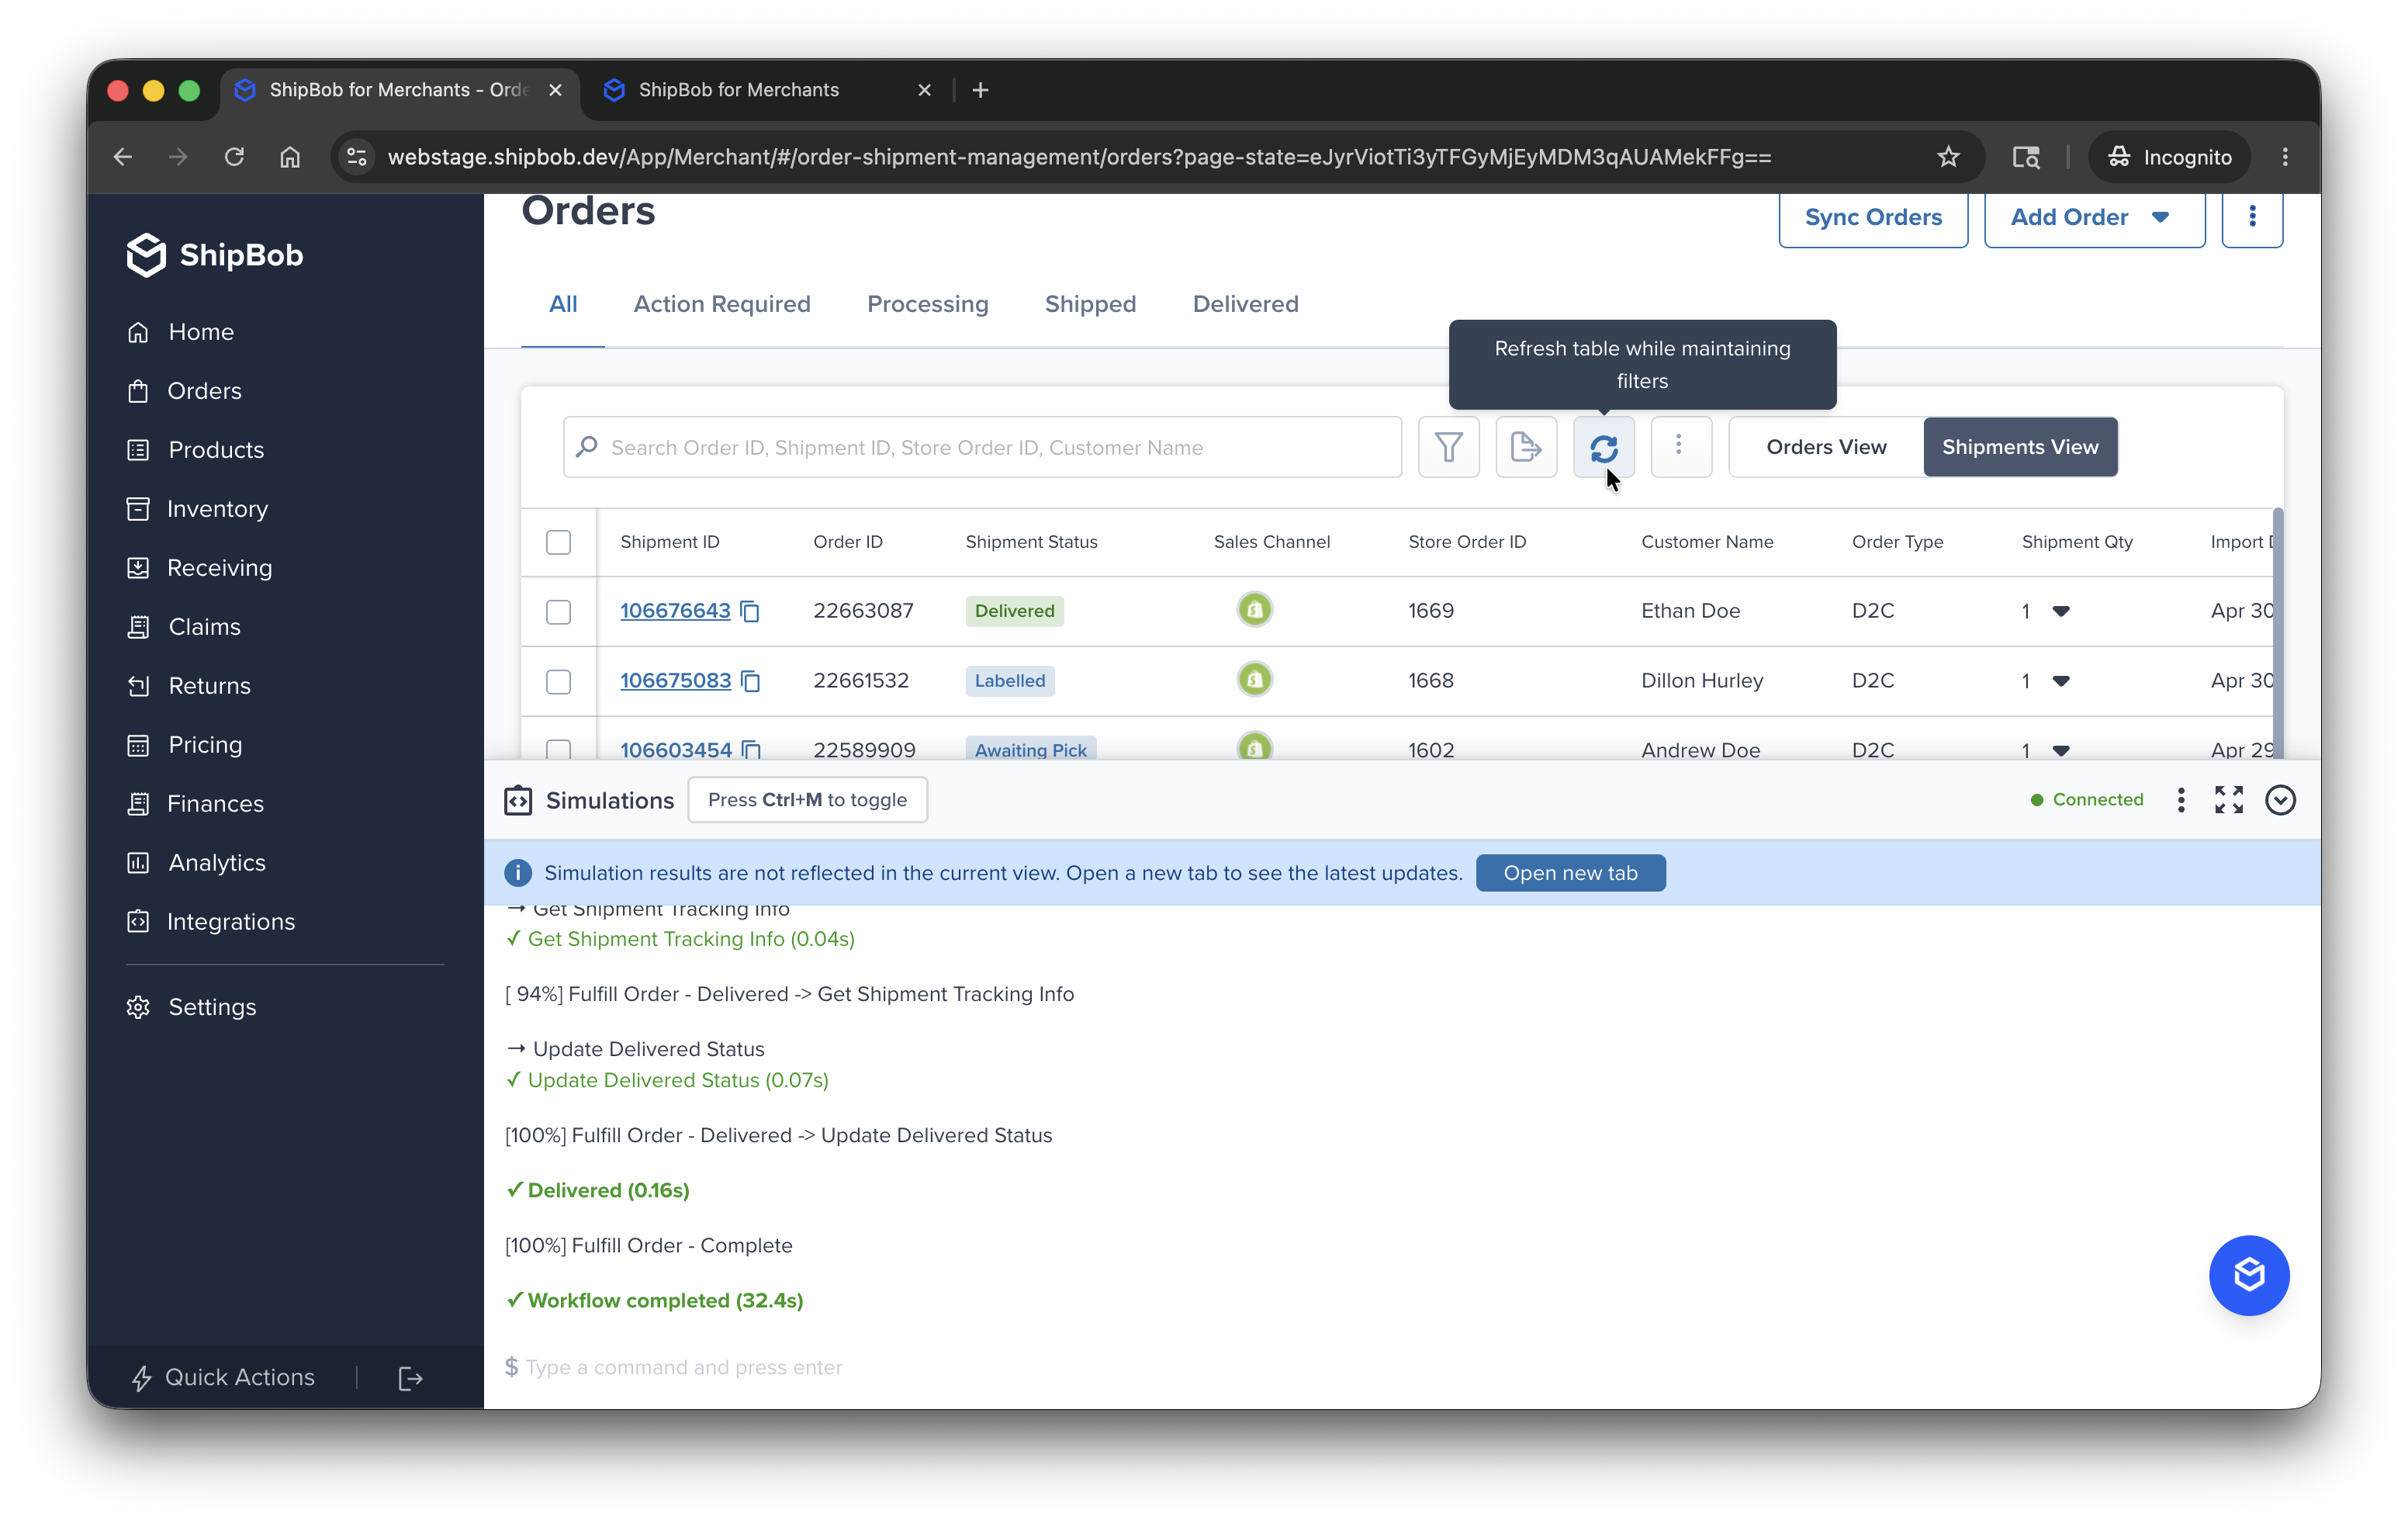This screenshot has height=1524, width=2408.
Task: Click the Finances sidebar icon
Action: pos(138,804)
